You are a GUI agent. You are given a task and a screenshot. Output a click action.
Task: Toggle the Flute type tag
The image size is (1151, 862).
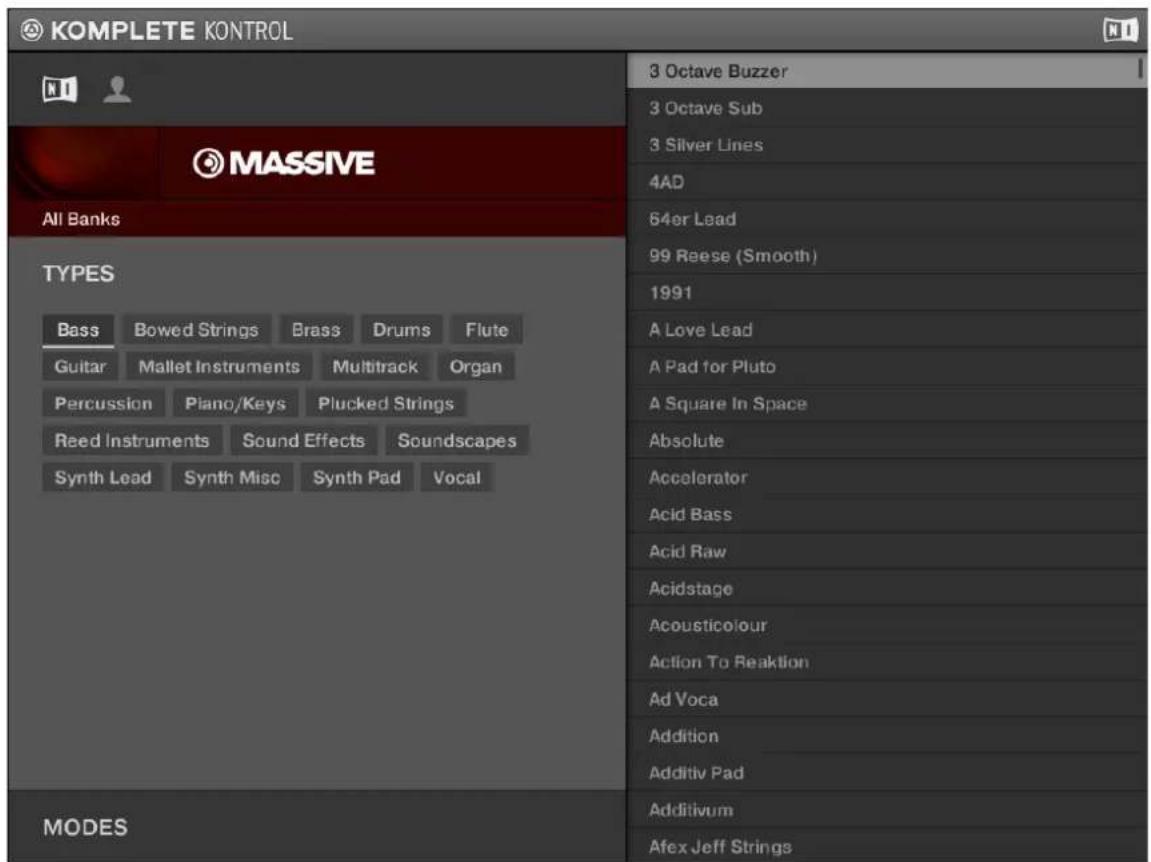coord(487,330)
